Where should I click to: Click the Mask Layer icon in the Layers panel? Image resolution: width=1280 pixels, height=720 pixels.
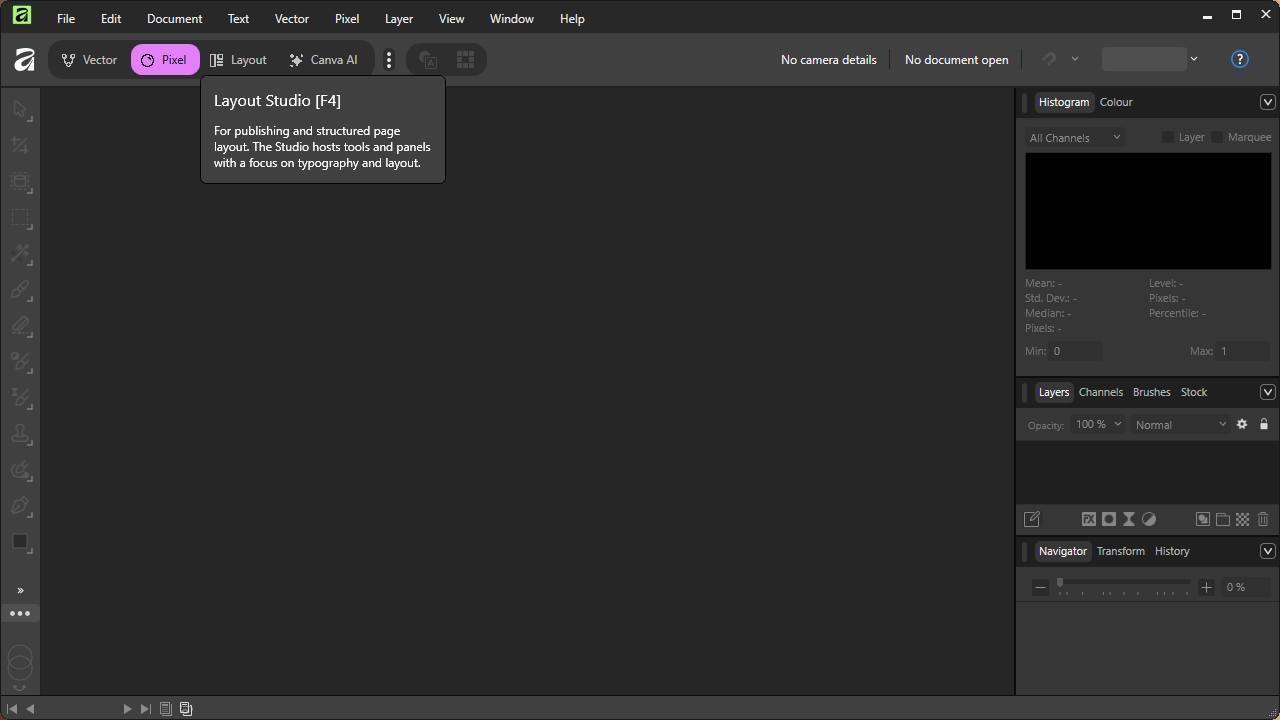(1108, 519)
